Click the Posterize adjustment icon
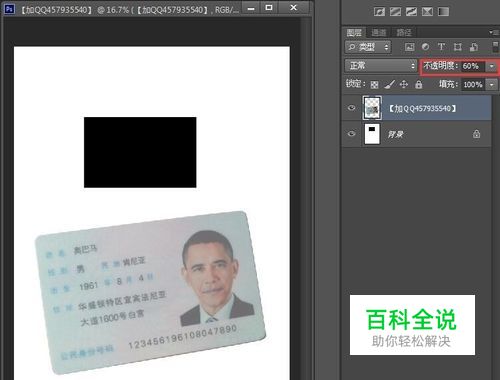 coord(395,12)
